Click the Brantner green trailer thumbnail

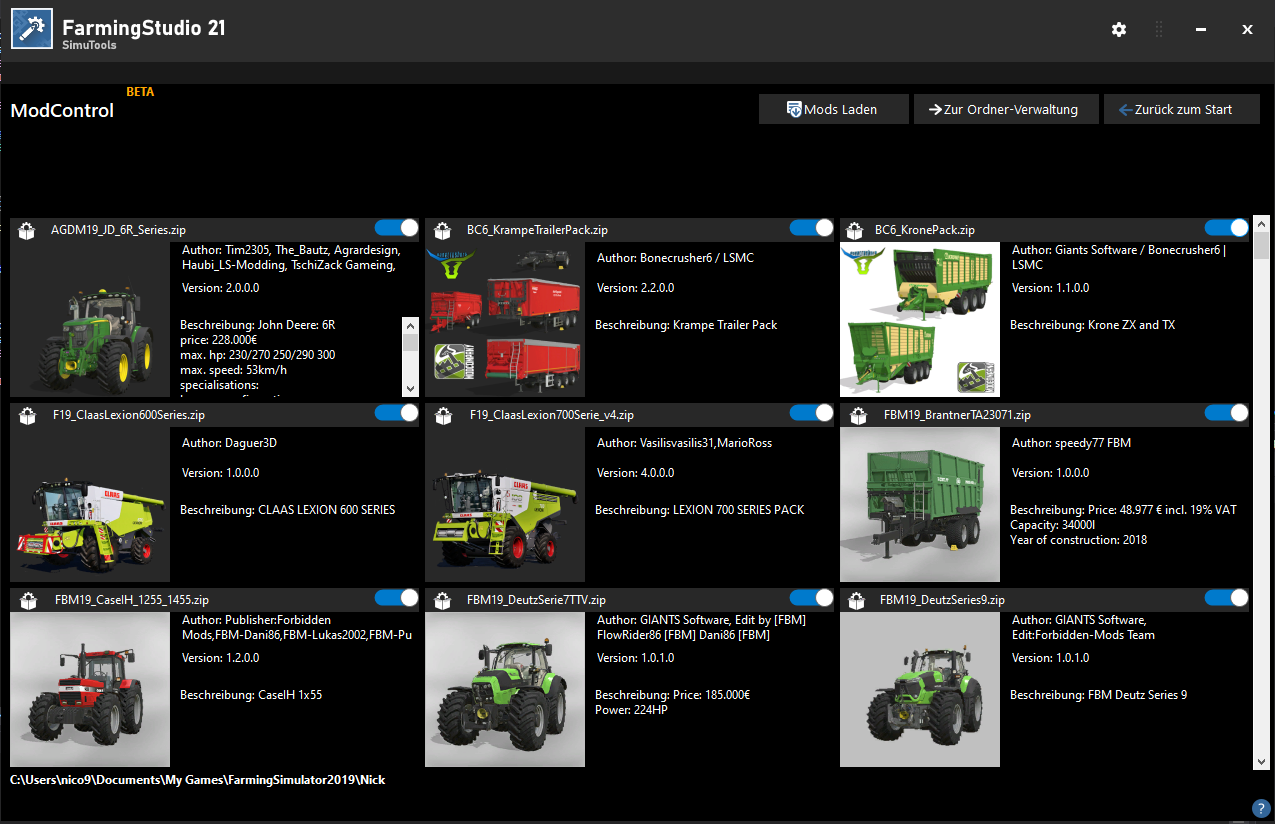click(x=920, y=505)
